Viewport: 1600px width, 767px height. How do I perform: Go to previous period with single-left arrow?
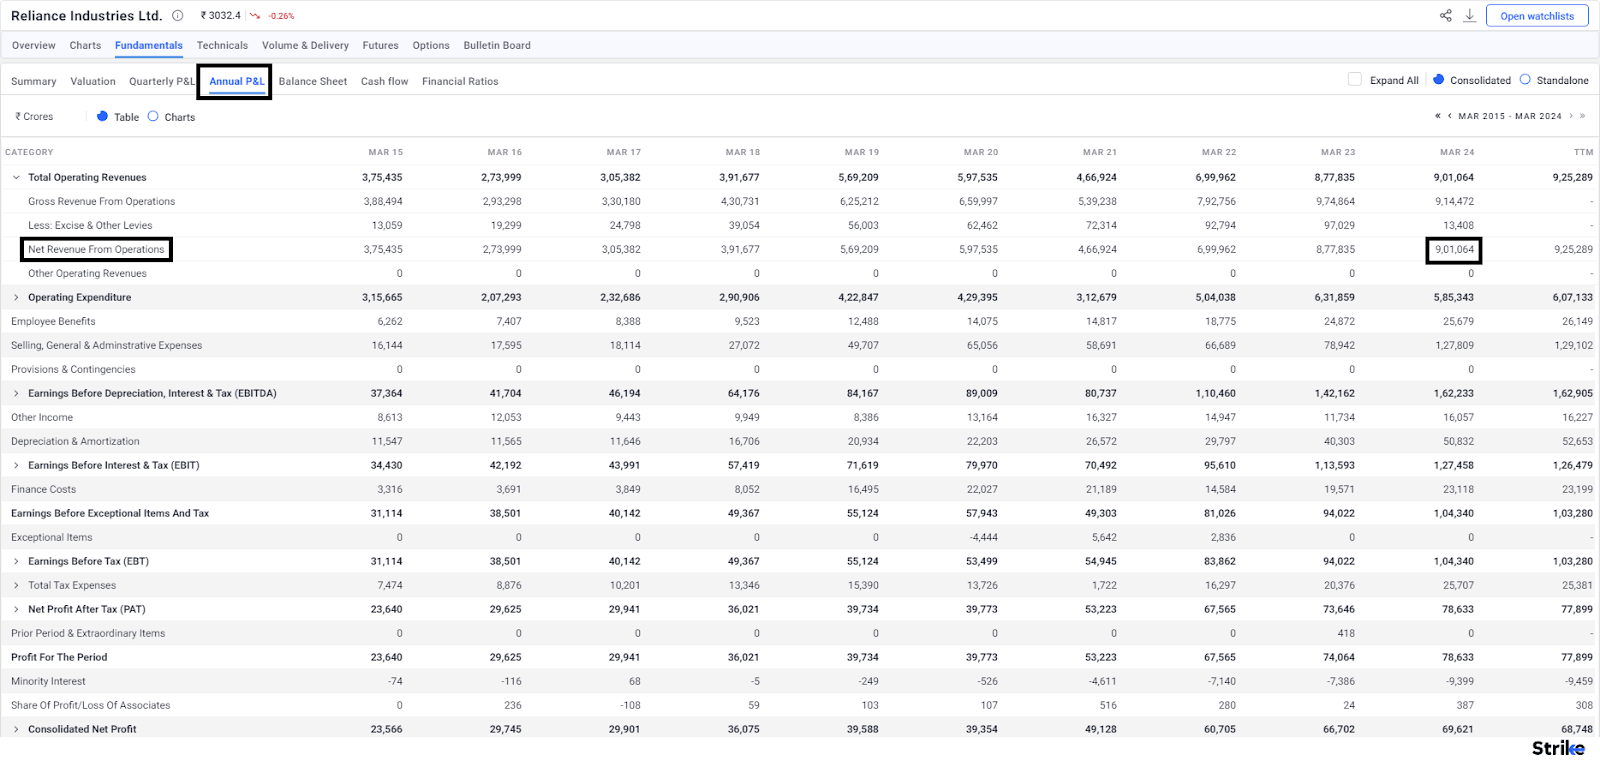tap(1449, 116)
